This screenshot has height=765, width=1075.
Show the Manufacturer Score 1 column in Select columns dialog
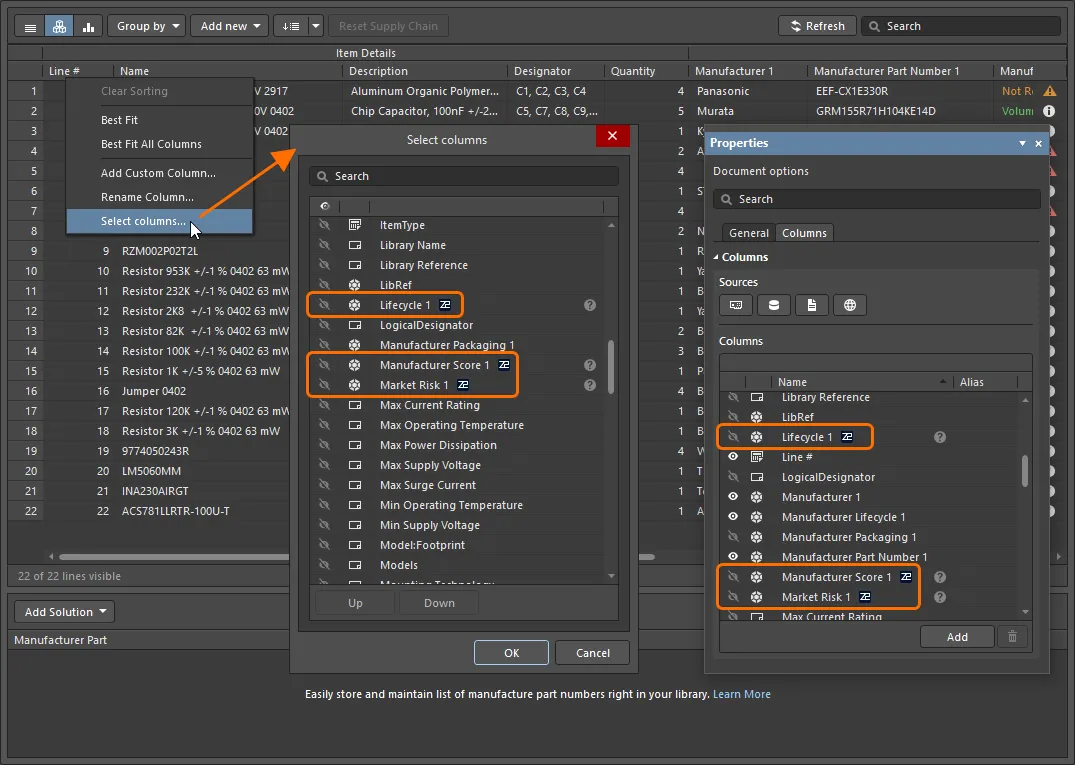324,365
